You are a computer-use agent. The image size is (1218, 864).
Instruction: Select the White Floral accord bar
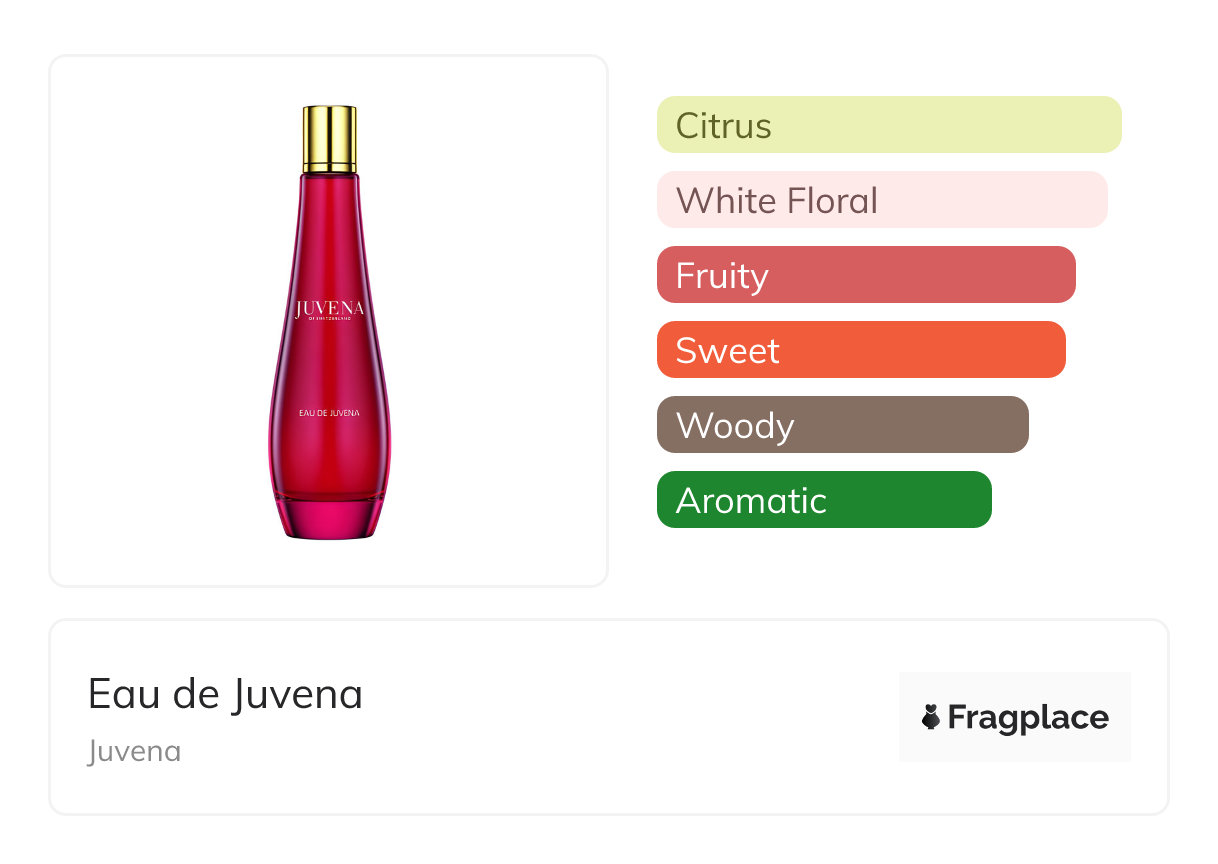[x=881, y=200]
